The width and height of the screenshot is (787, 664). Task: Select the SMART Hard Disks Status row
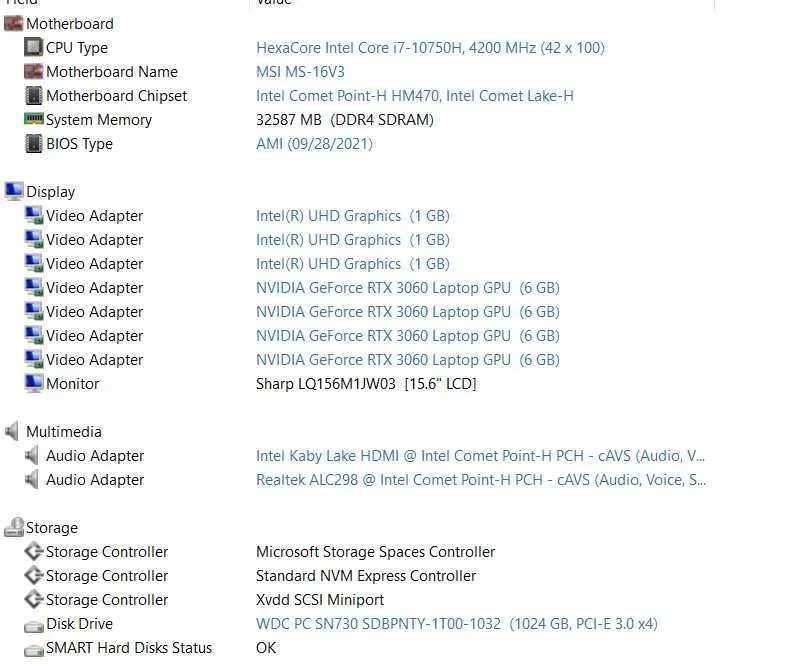point(129,647)
